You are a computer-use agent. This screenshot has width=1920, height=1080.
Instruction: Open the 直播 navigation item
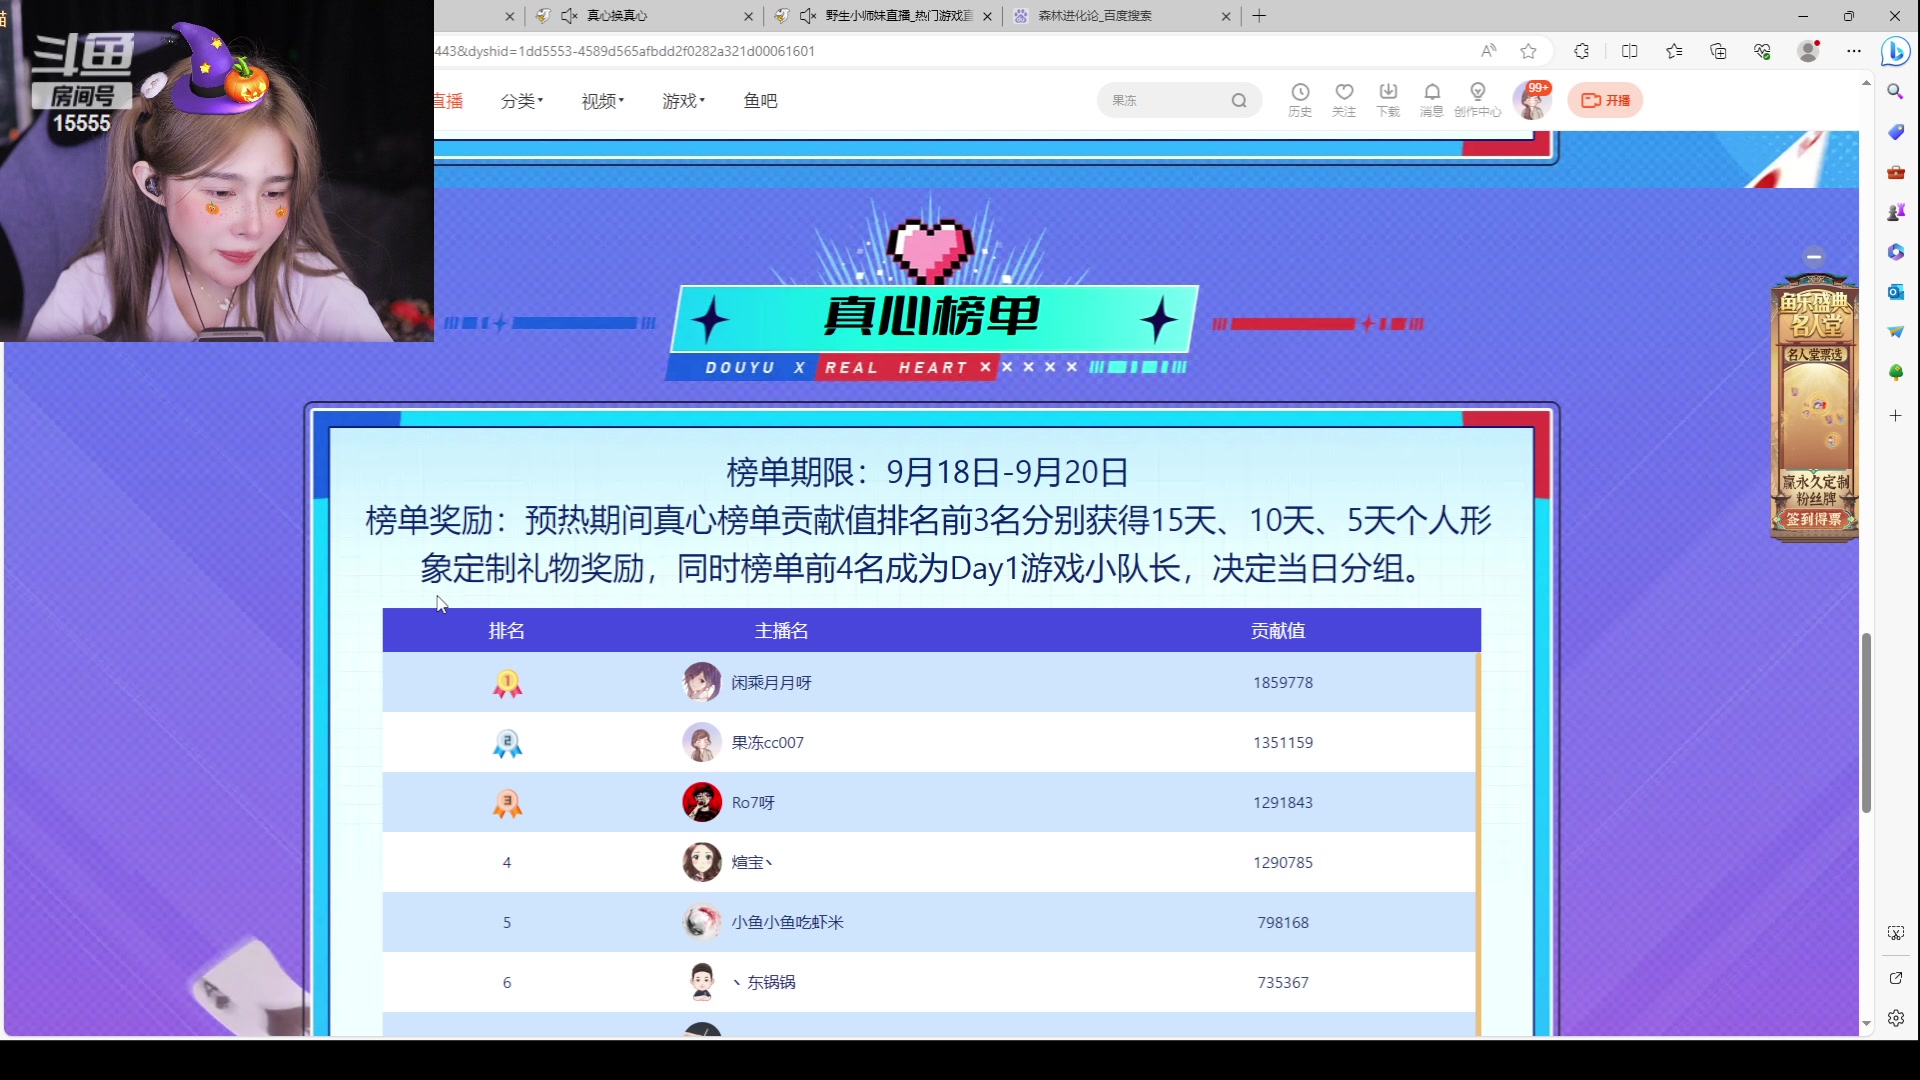coord(449,101)
